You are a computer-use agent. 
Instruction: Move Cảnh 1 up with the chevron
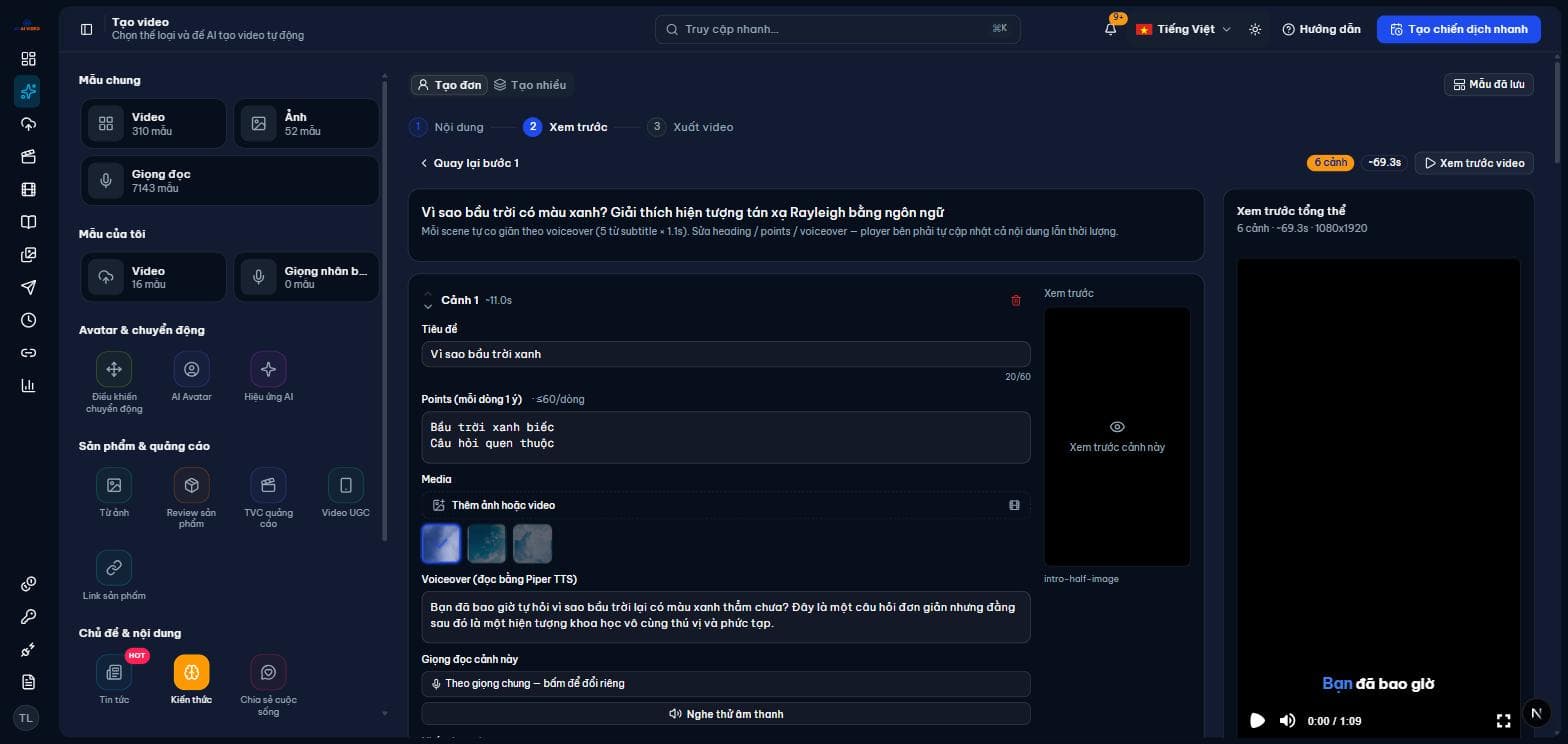(x=428, y=294)
